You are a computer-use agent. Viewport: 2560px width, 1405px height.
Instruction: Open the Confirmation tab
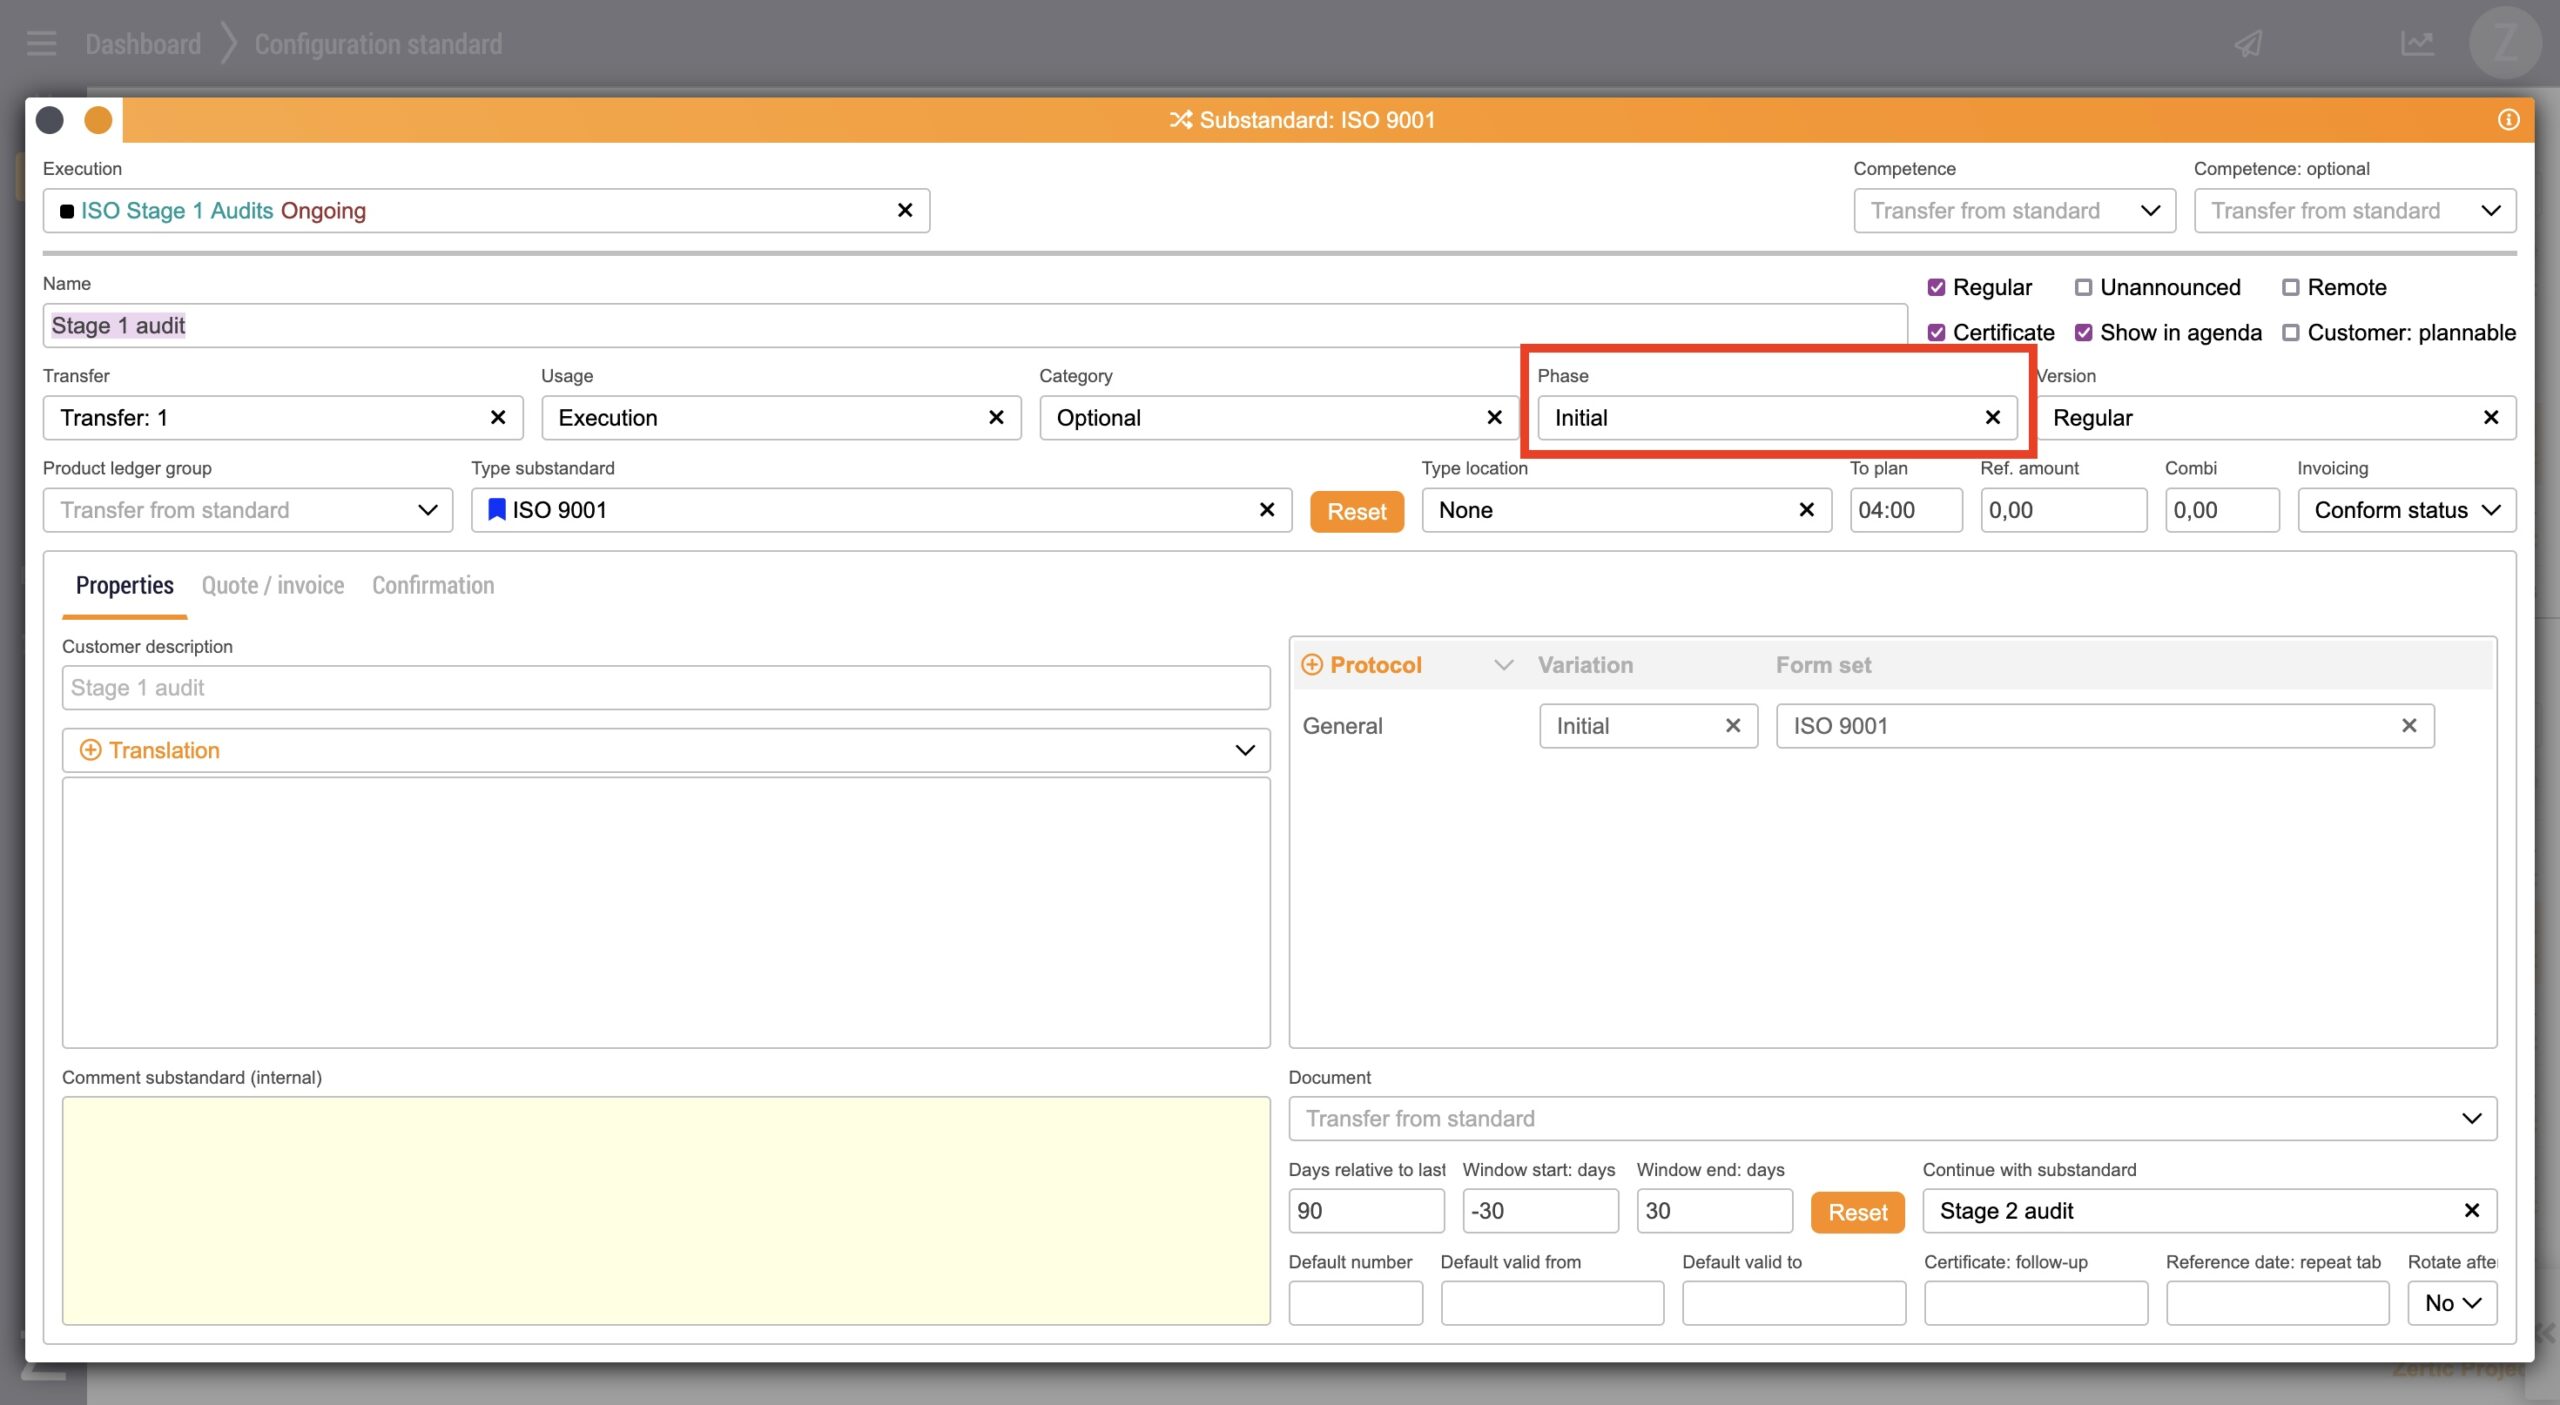433,585
